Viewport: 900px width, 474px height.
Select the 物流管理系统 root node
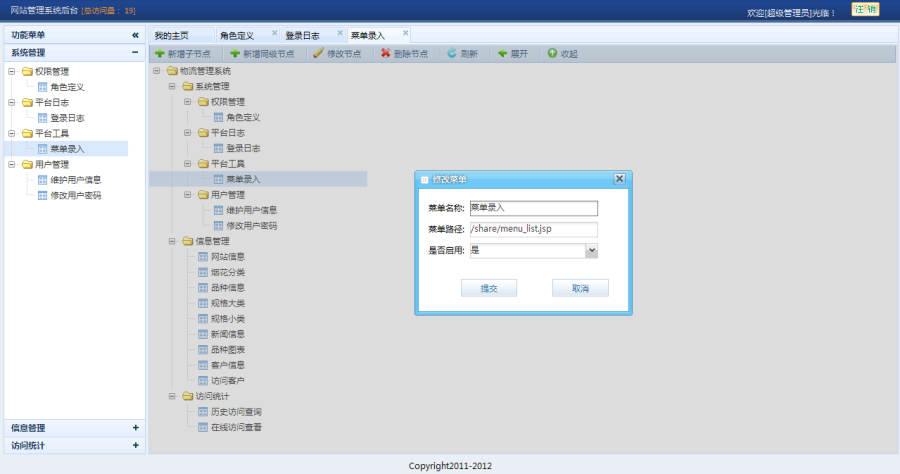click(x=205, y=71)
